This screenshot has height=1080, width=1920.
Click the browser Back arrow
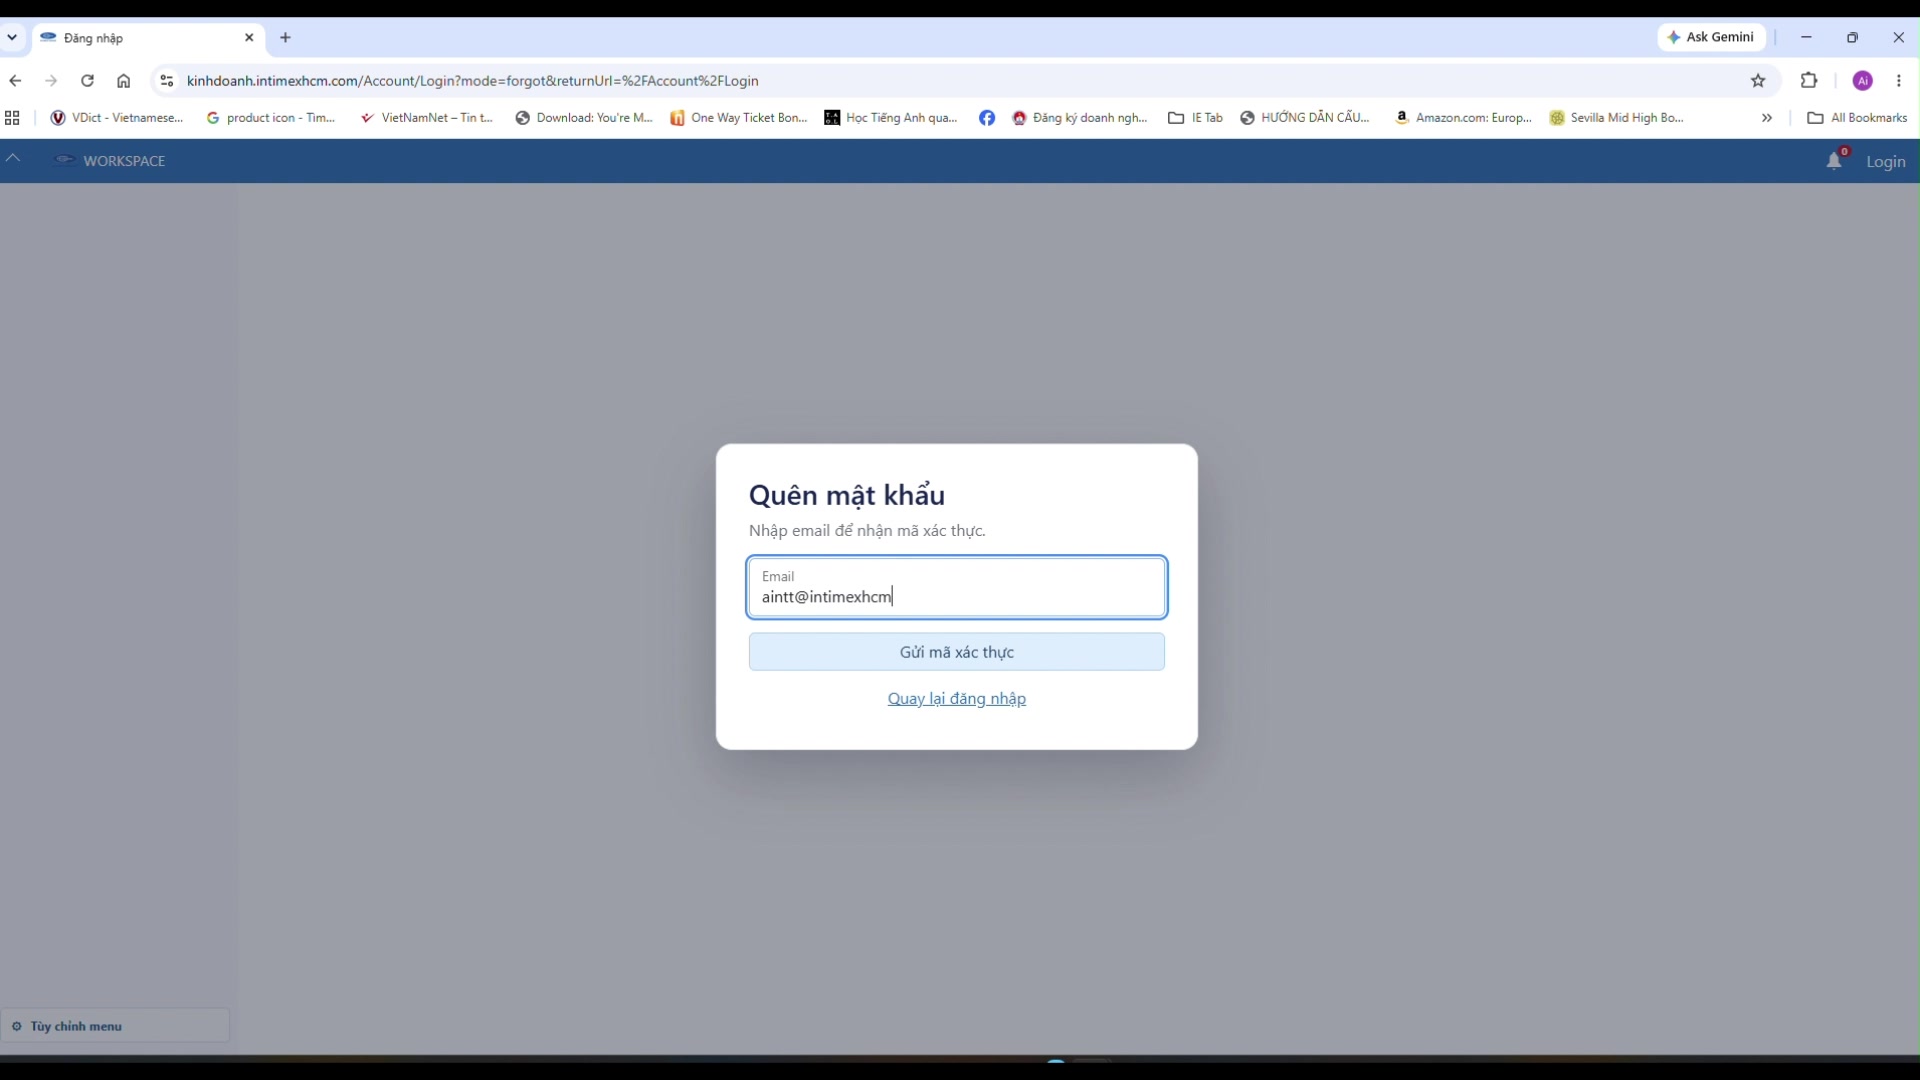click(x=15, y=81)
